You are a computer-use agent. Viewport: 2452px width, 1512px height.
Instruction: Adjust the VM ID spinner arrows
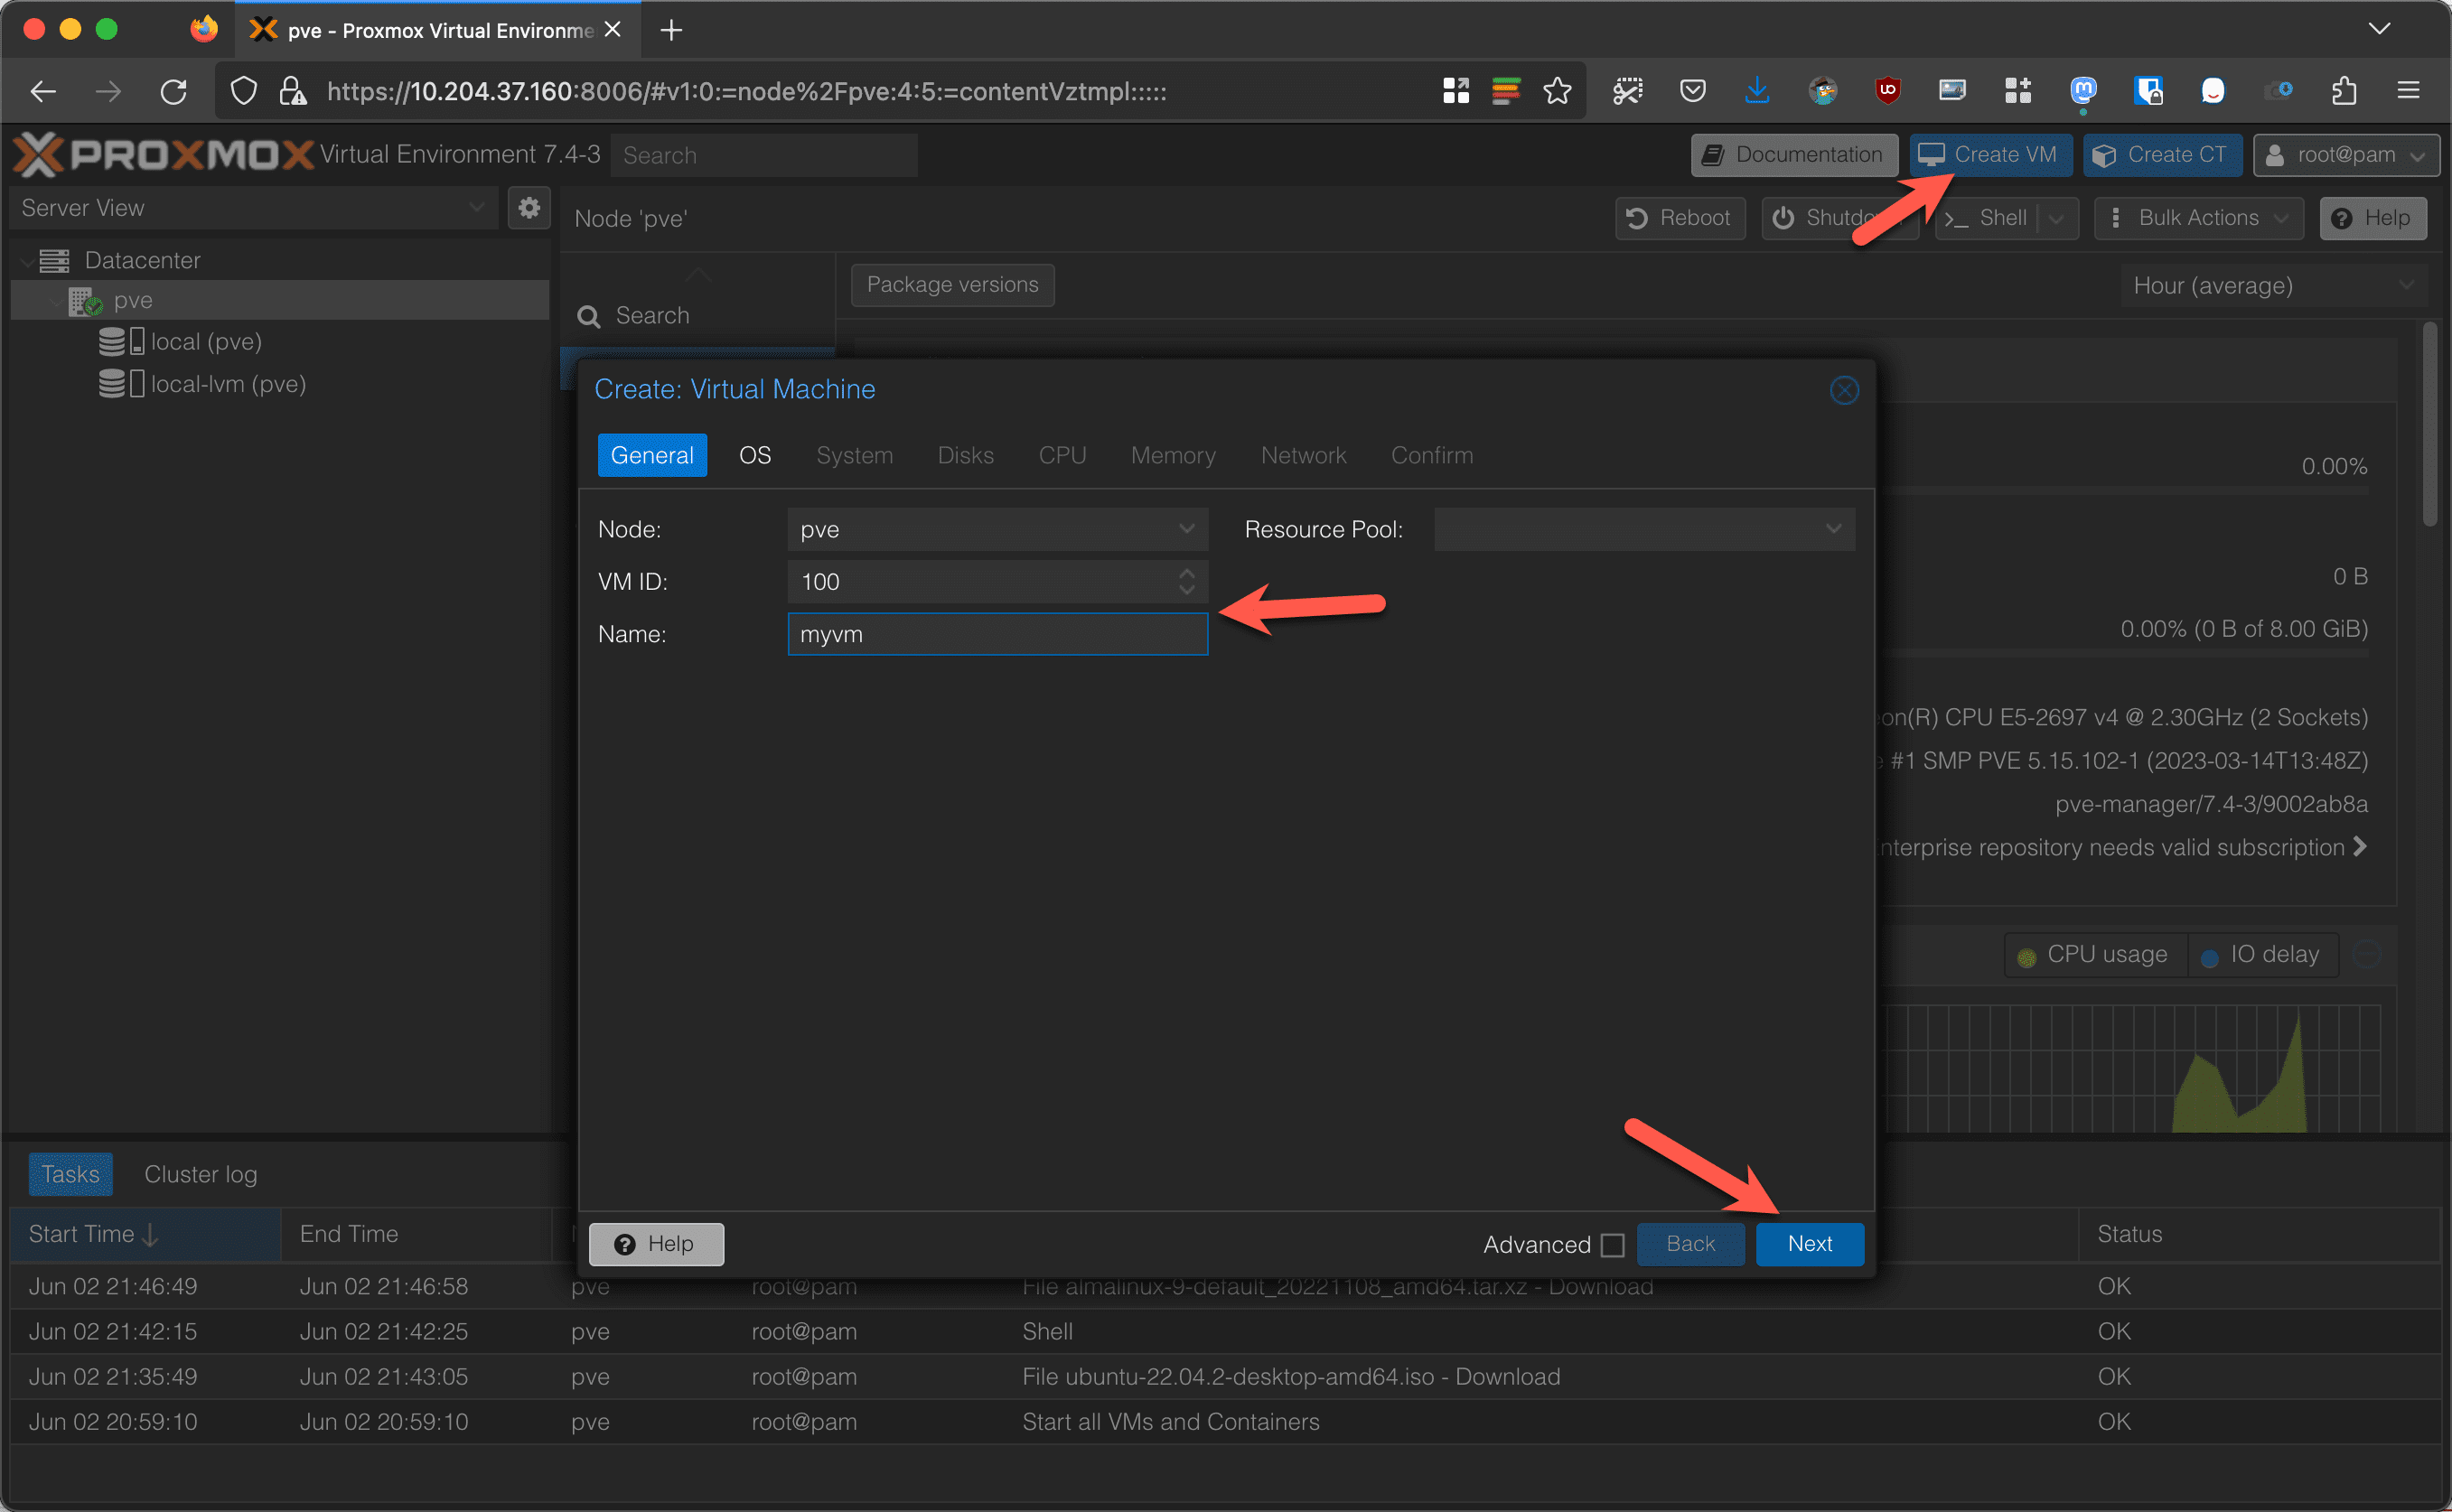coord(1186,581)
